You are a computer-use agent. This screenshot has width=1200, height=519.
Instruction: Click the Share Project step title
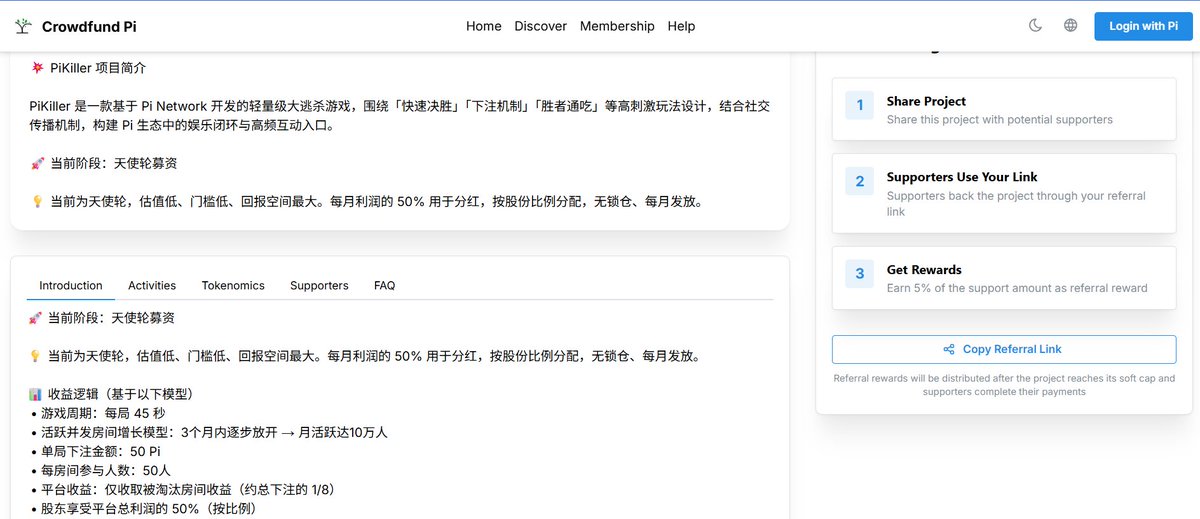(926, 101)
